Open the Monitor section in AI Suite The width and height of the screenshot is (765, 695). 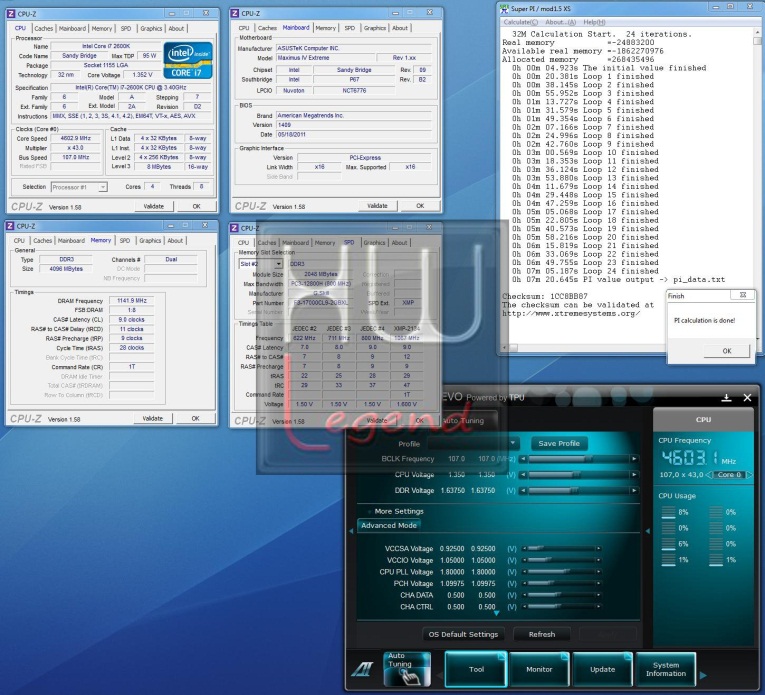click(539, 669)
